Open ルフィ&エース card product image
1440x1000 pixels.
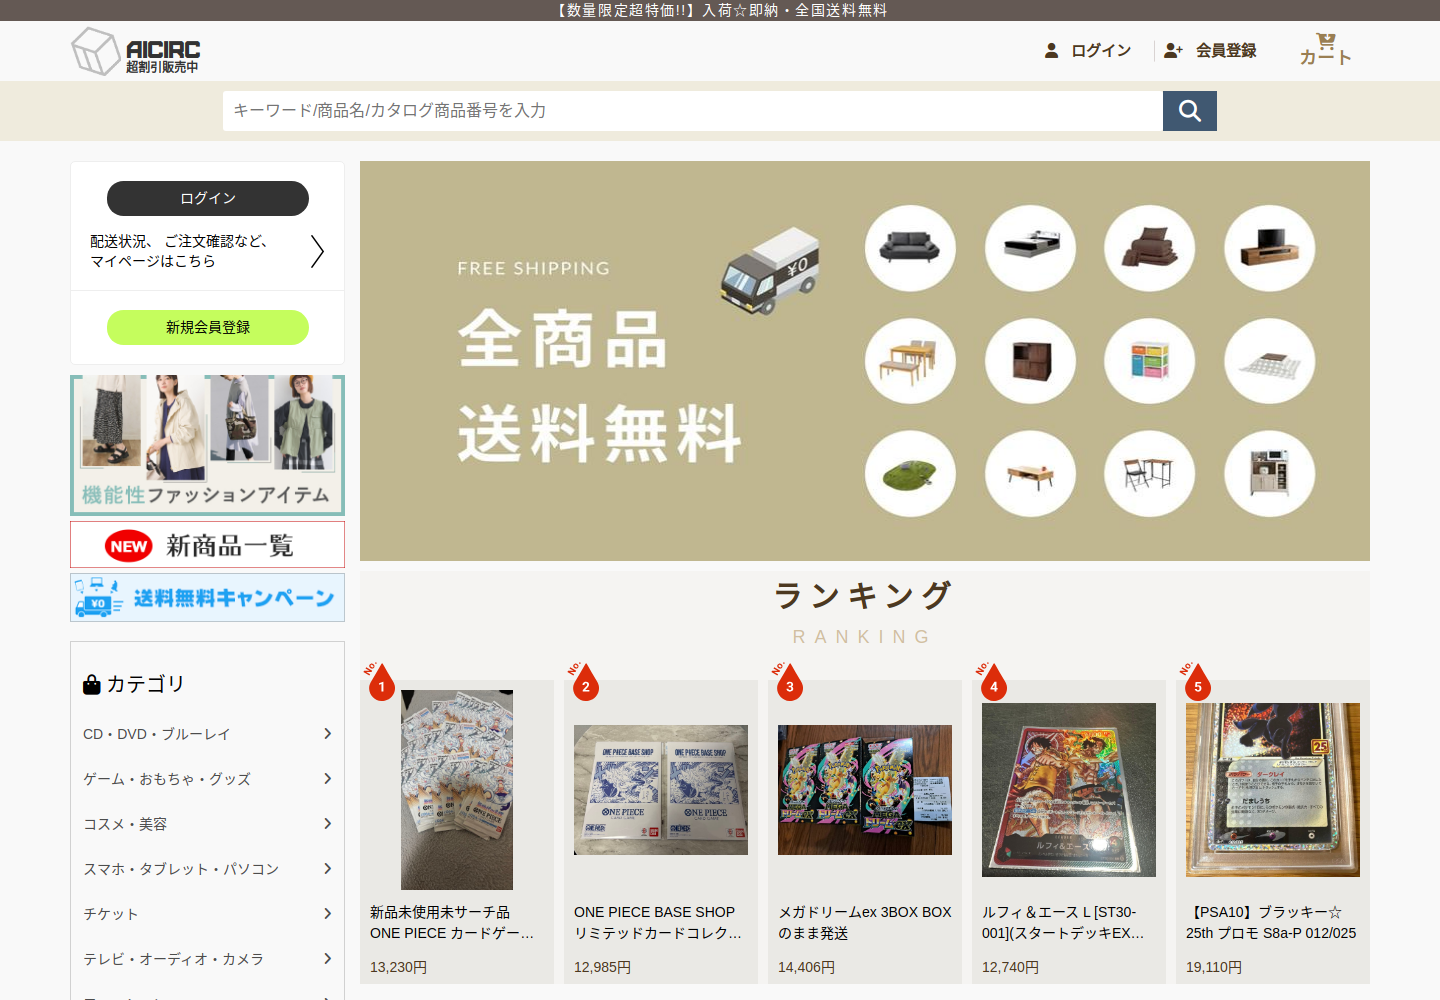[x=1069, y=790]
